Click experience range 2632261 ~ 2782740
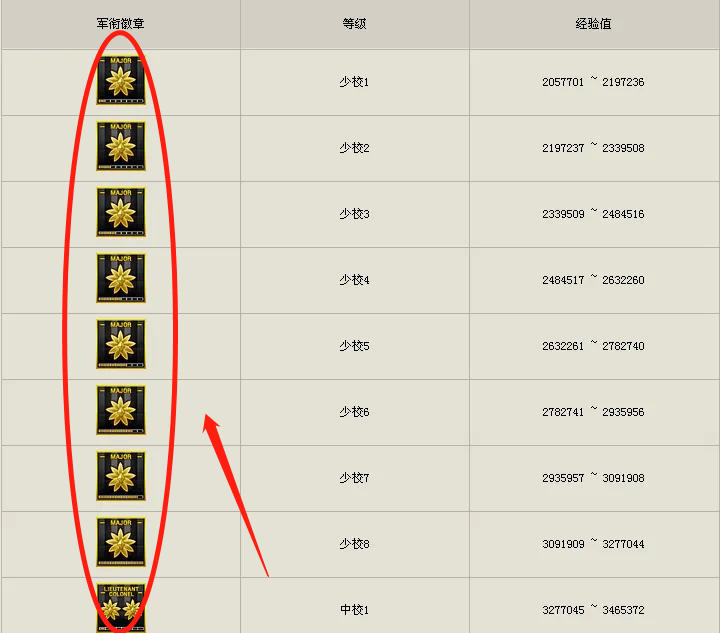The height and width of the screenshot is (633, 720). point(593,346)
